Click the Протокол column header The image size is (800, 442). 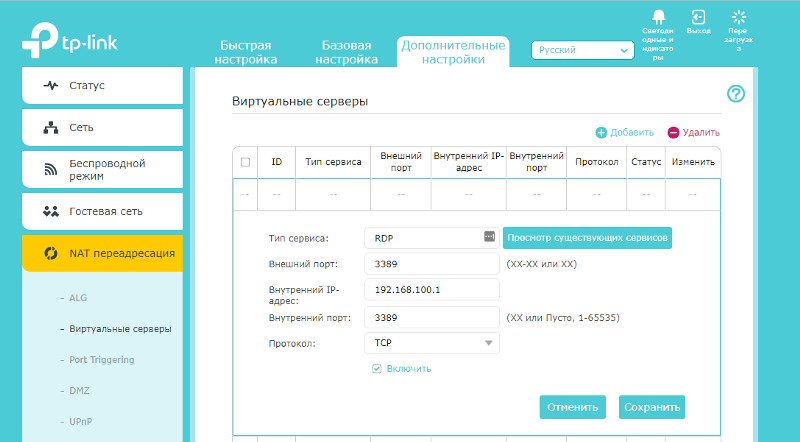596,162
